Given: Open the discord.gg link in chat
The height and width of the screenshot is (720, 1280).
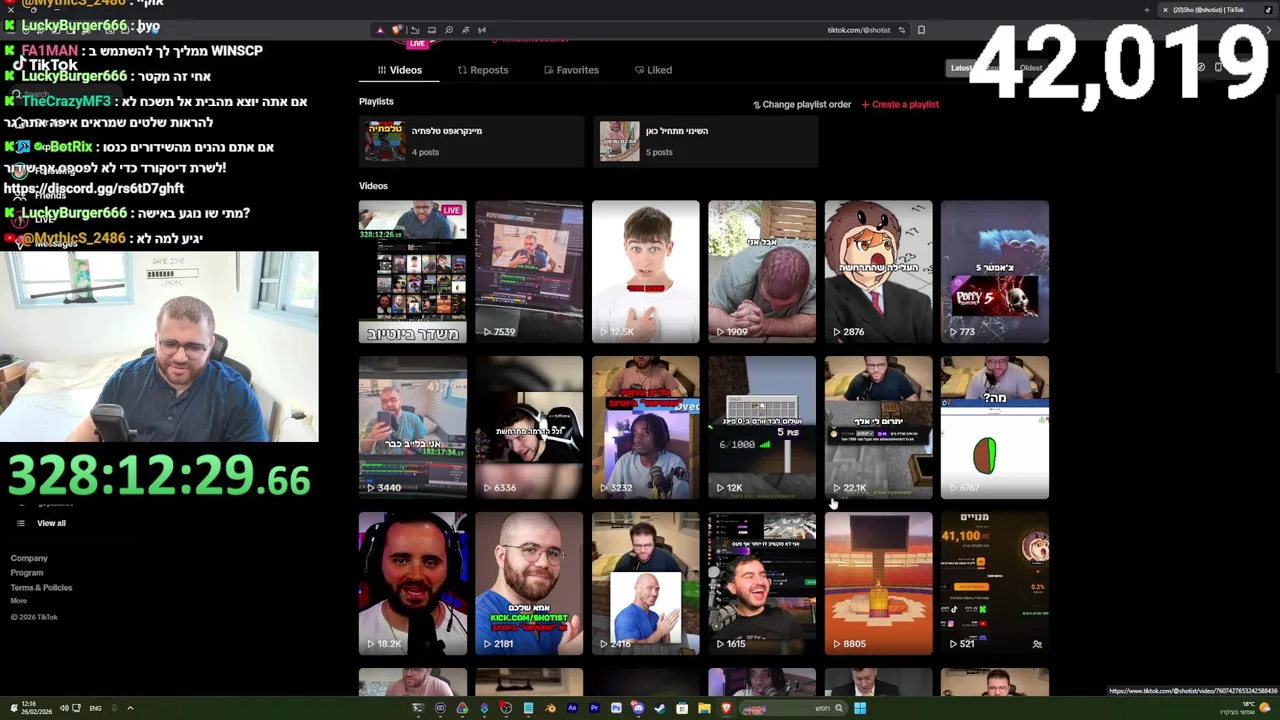Looking at the screenshot, I should tap(94, 188).
